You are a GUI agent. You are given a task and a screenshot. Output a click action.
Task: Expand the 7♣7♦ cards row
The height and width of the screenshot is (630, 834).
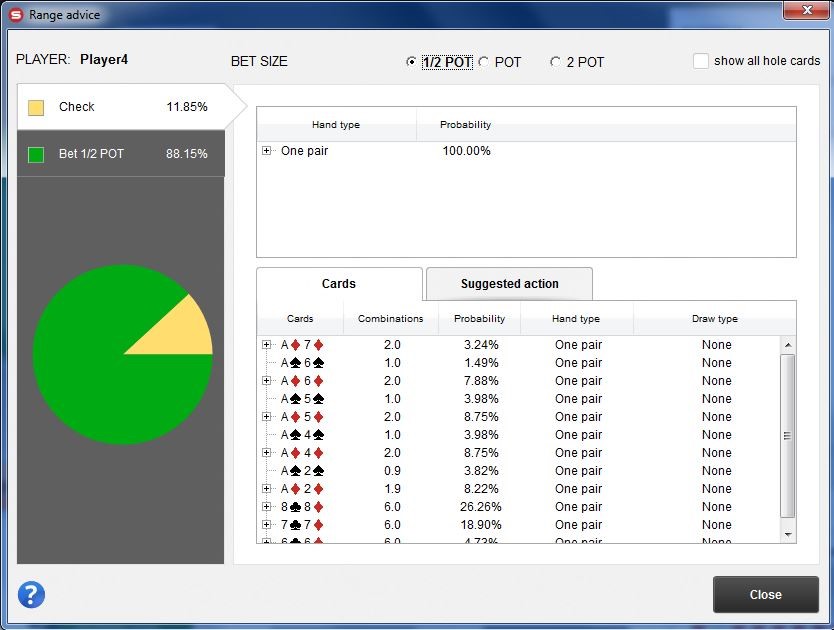click(267, 525)
